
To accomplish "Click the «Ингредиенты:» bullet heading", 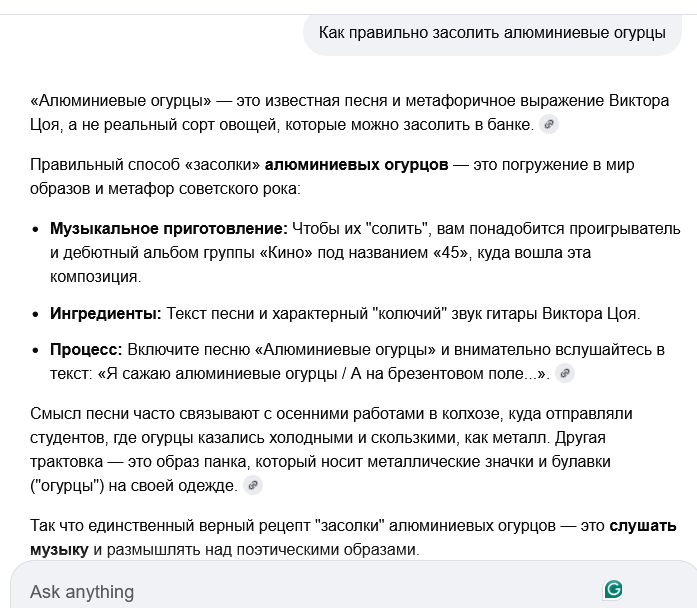I will 105,313.
